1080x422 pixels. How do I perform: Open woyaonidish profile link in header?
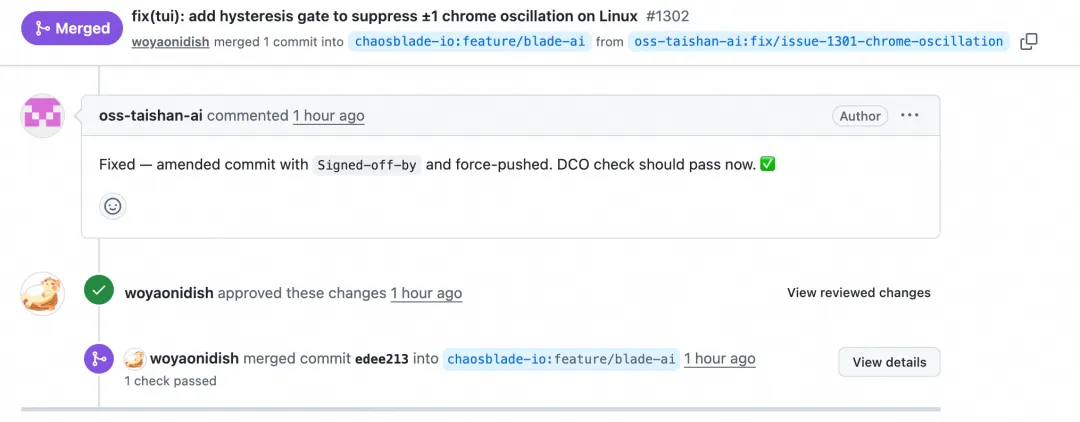tap(170, 42)
